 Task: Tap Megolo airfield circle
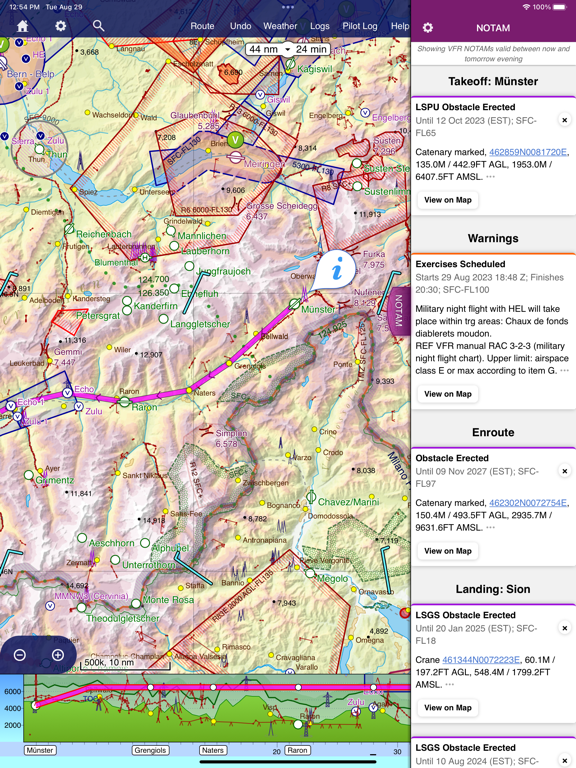point(310,573)
